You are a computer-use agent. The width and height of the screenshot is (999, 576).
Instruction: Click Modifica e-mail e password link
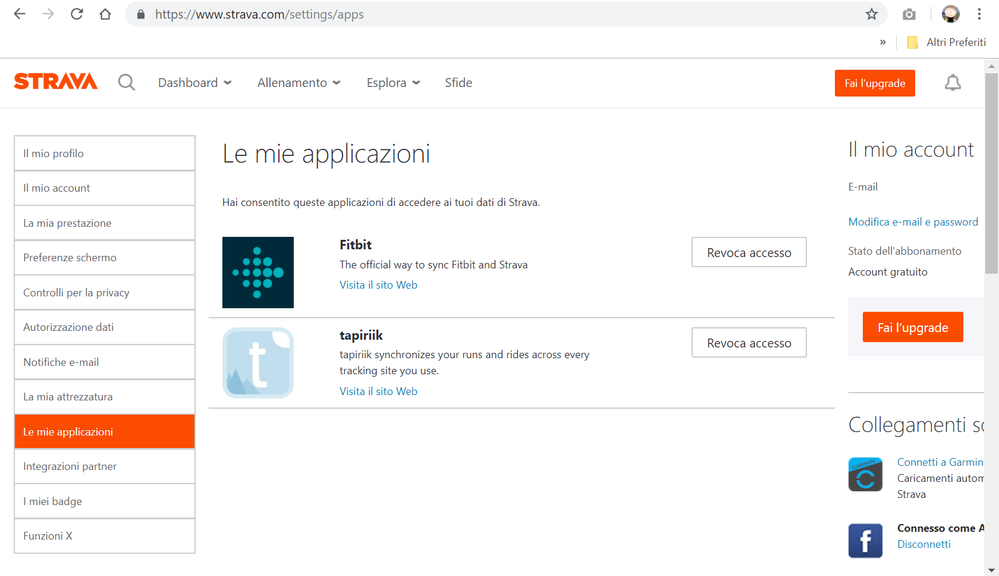pyautogui.click(x=913, y=222)
